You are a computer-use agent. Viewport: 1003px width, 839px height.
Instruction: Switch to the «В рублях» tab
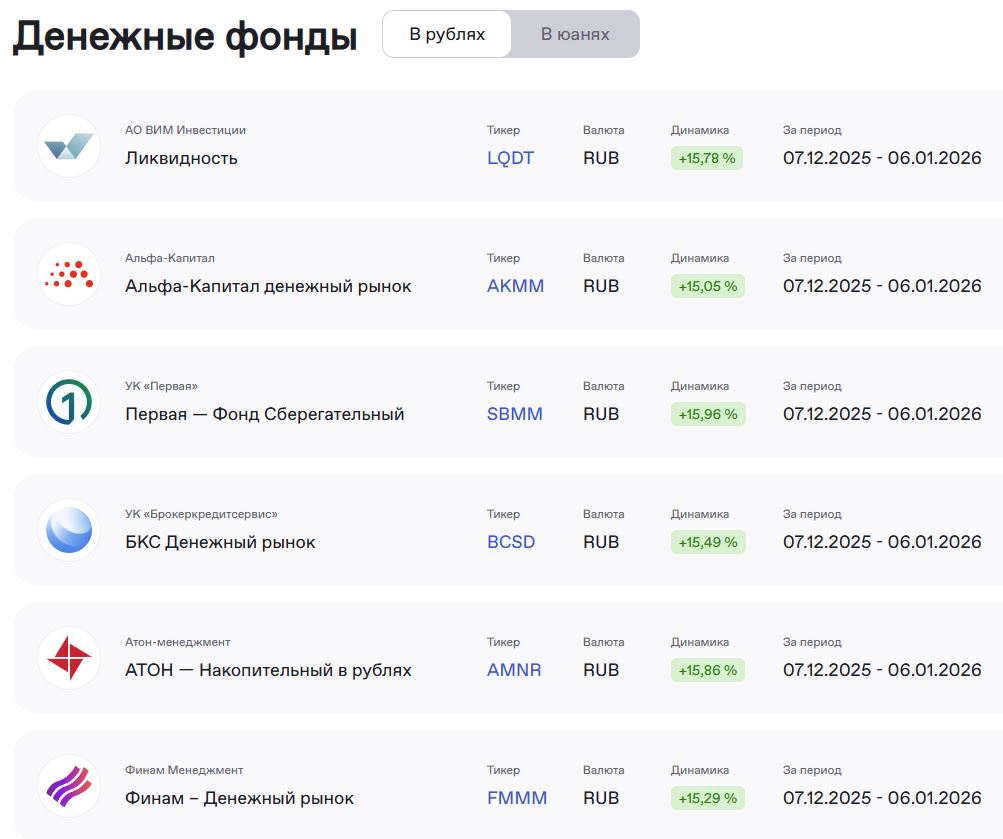[x=447, y=34]
